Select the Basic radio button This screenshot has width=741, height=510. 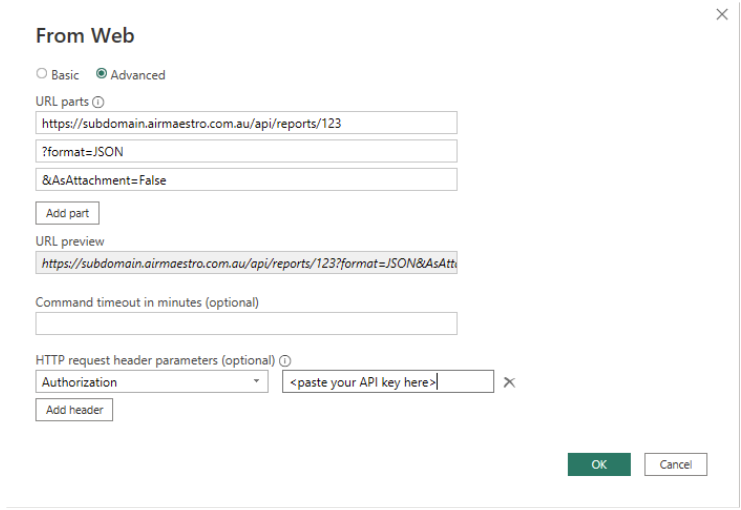(42, 74)
